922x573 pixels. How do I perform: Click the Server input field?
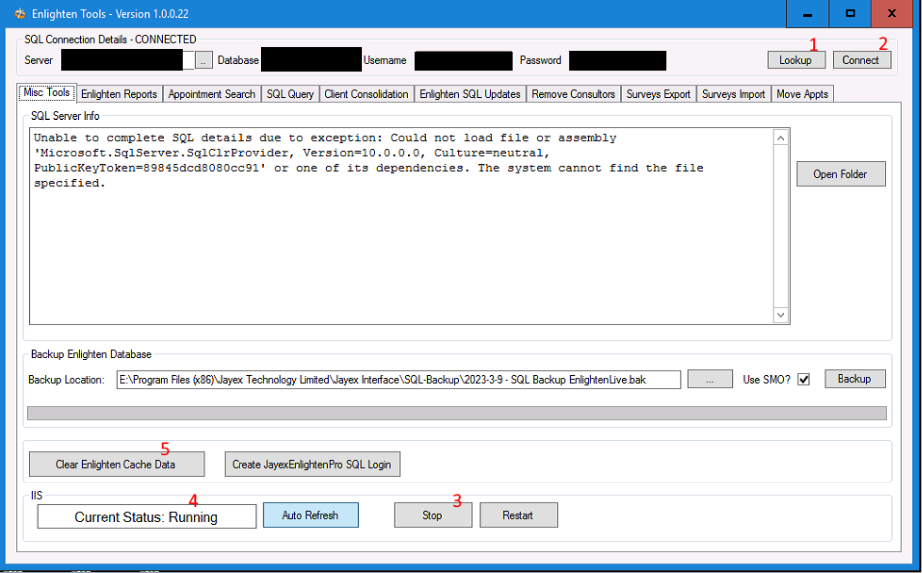tap(127, 60)
